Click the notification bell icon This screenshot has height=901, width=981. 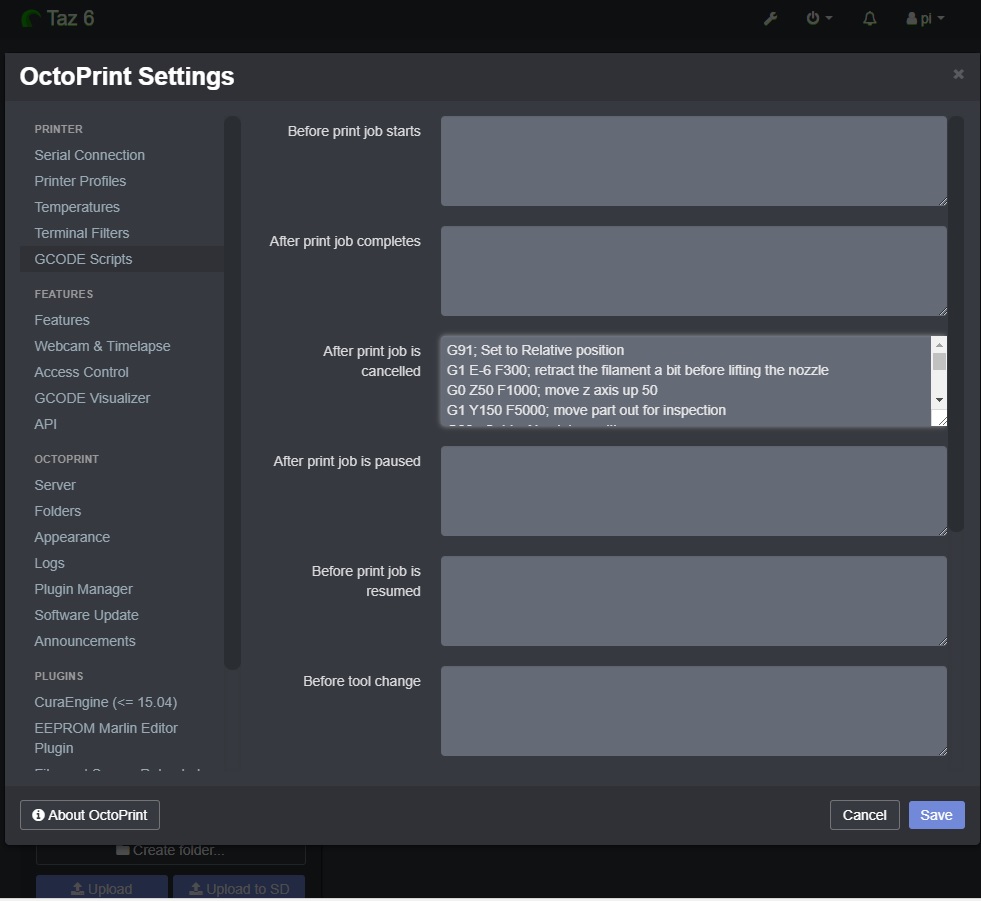pyautogui.click(x=869, y=19)
